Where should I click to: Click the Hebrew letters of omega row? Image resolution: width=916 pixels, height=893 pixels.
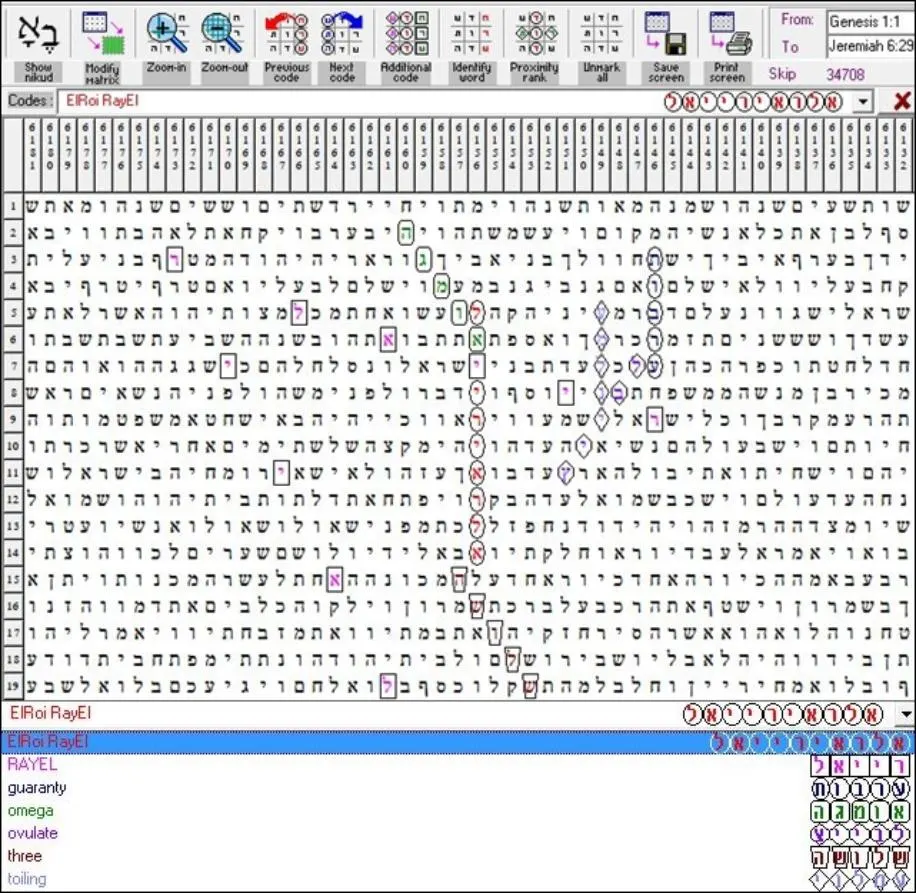[860, 811]
